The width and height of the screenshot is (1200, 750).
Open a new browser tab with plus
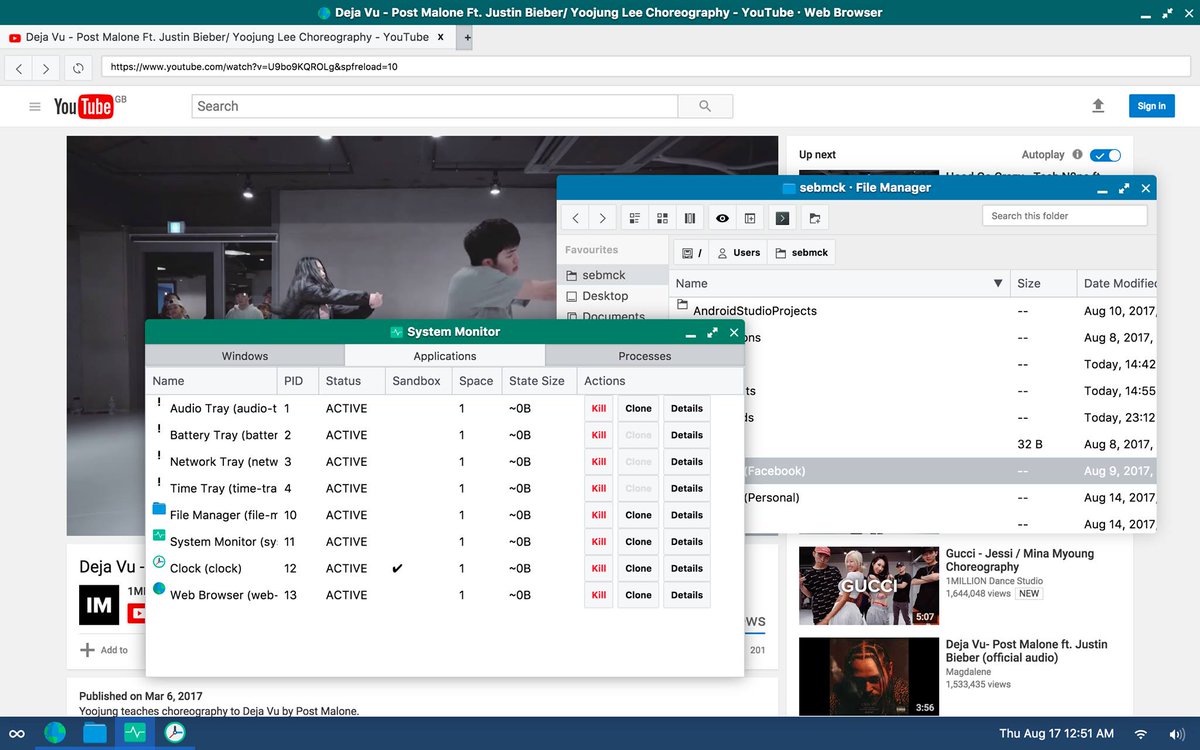(x=467, y=38)
